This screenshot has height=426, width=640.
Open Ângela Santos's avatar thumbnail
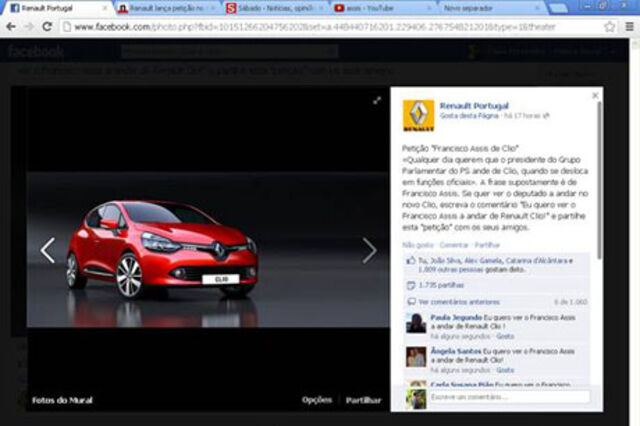(x=416, y=357)
